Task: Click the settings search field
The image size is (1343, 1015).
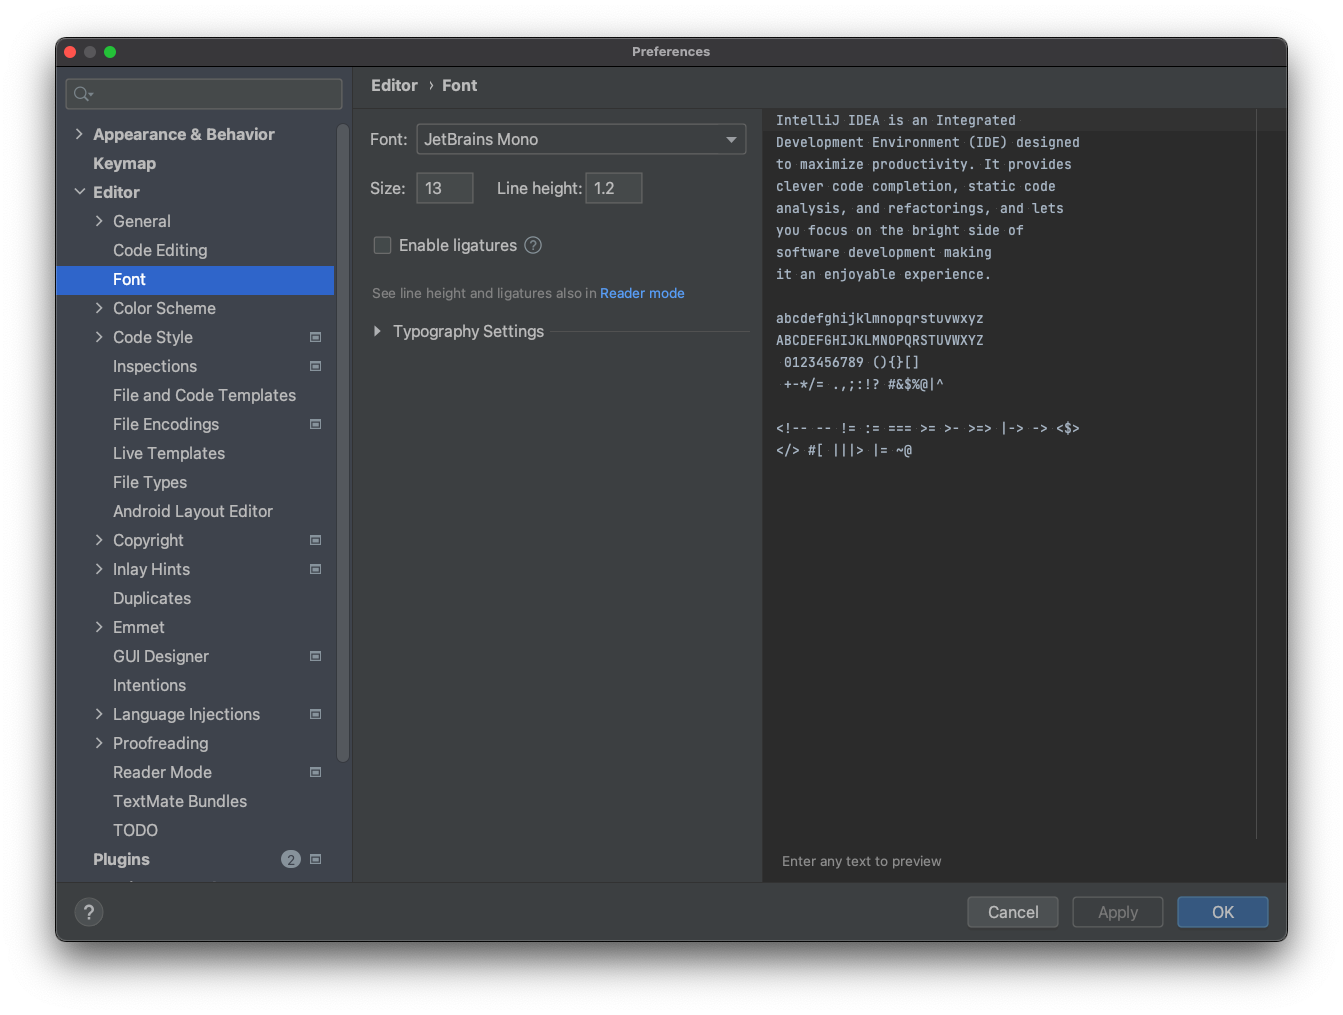Action: 204,94
